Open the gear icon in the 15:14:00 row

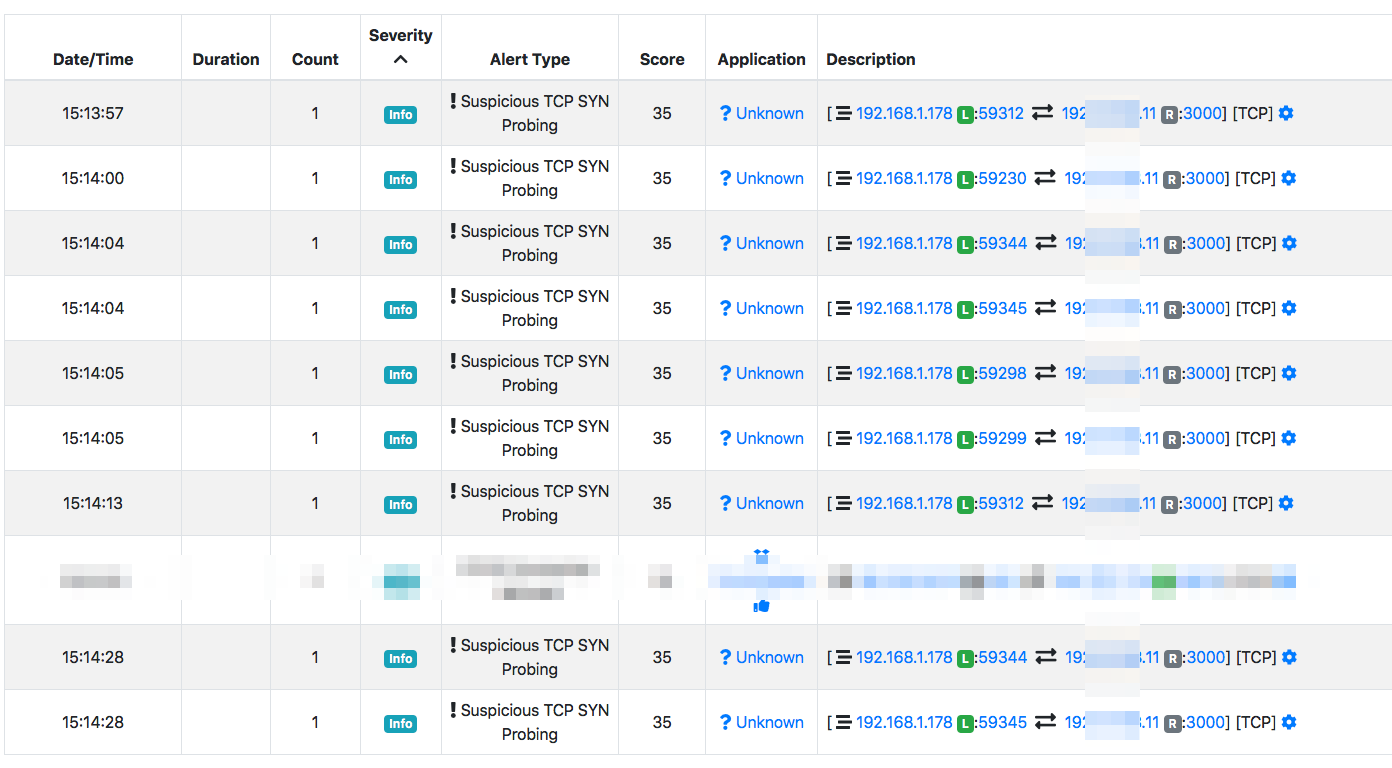click(x=1289, y=178)
